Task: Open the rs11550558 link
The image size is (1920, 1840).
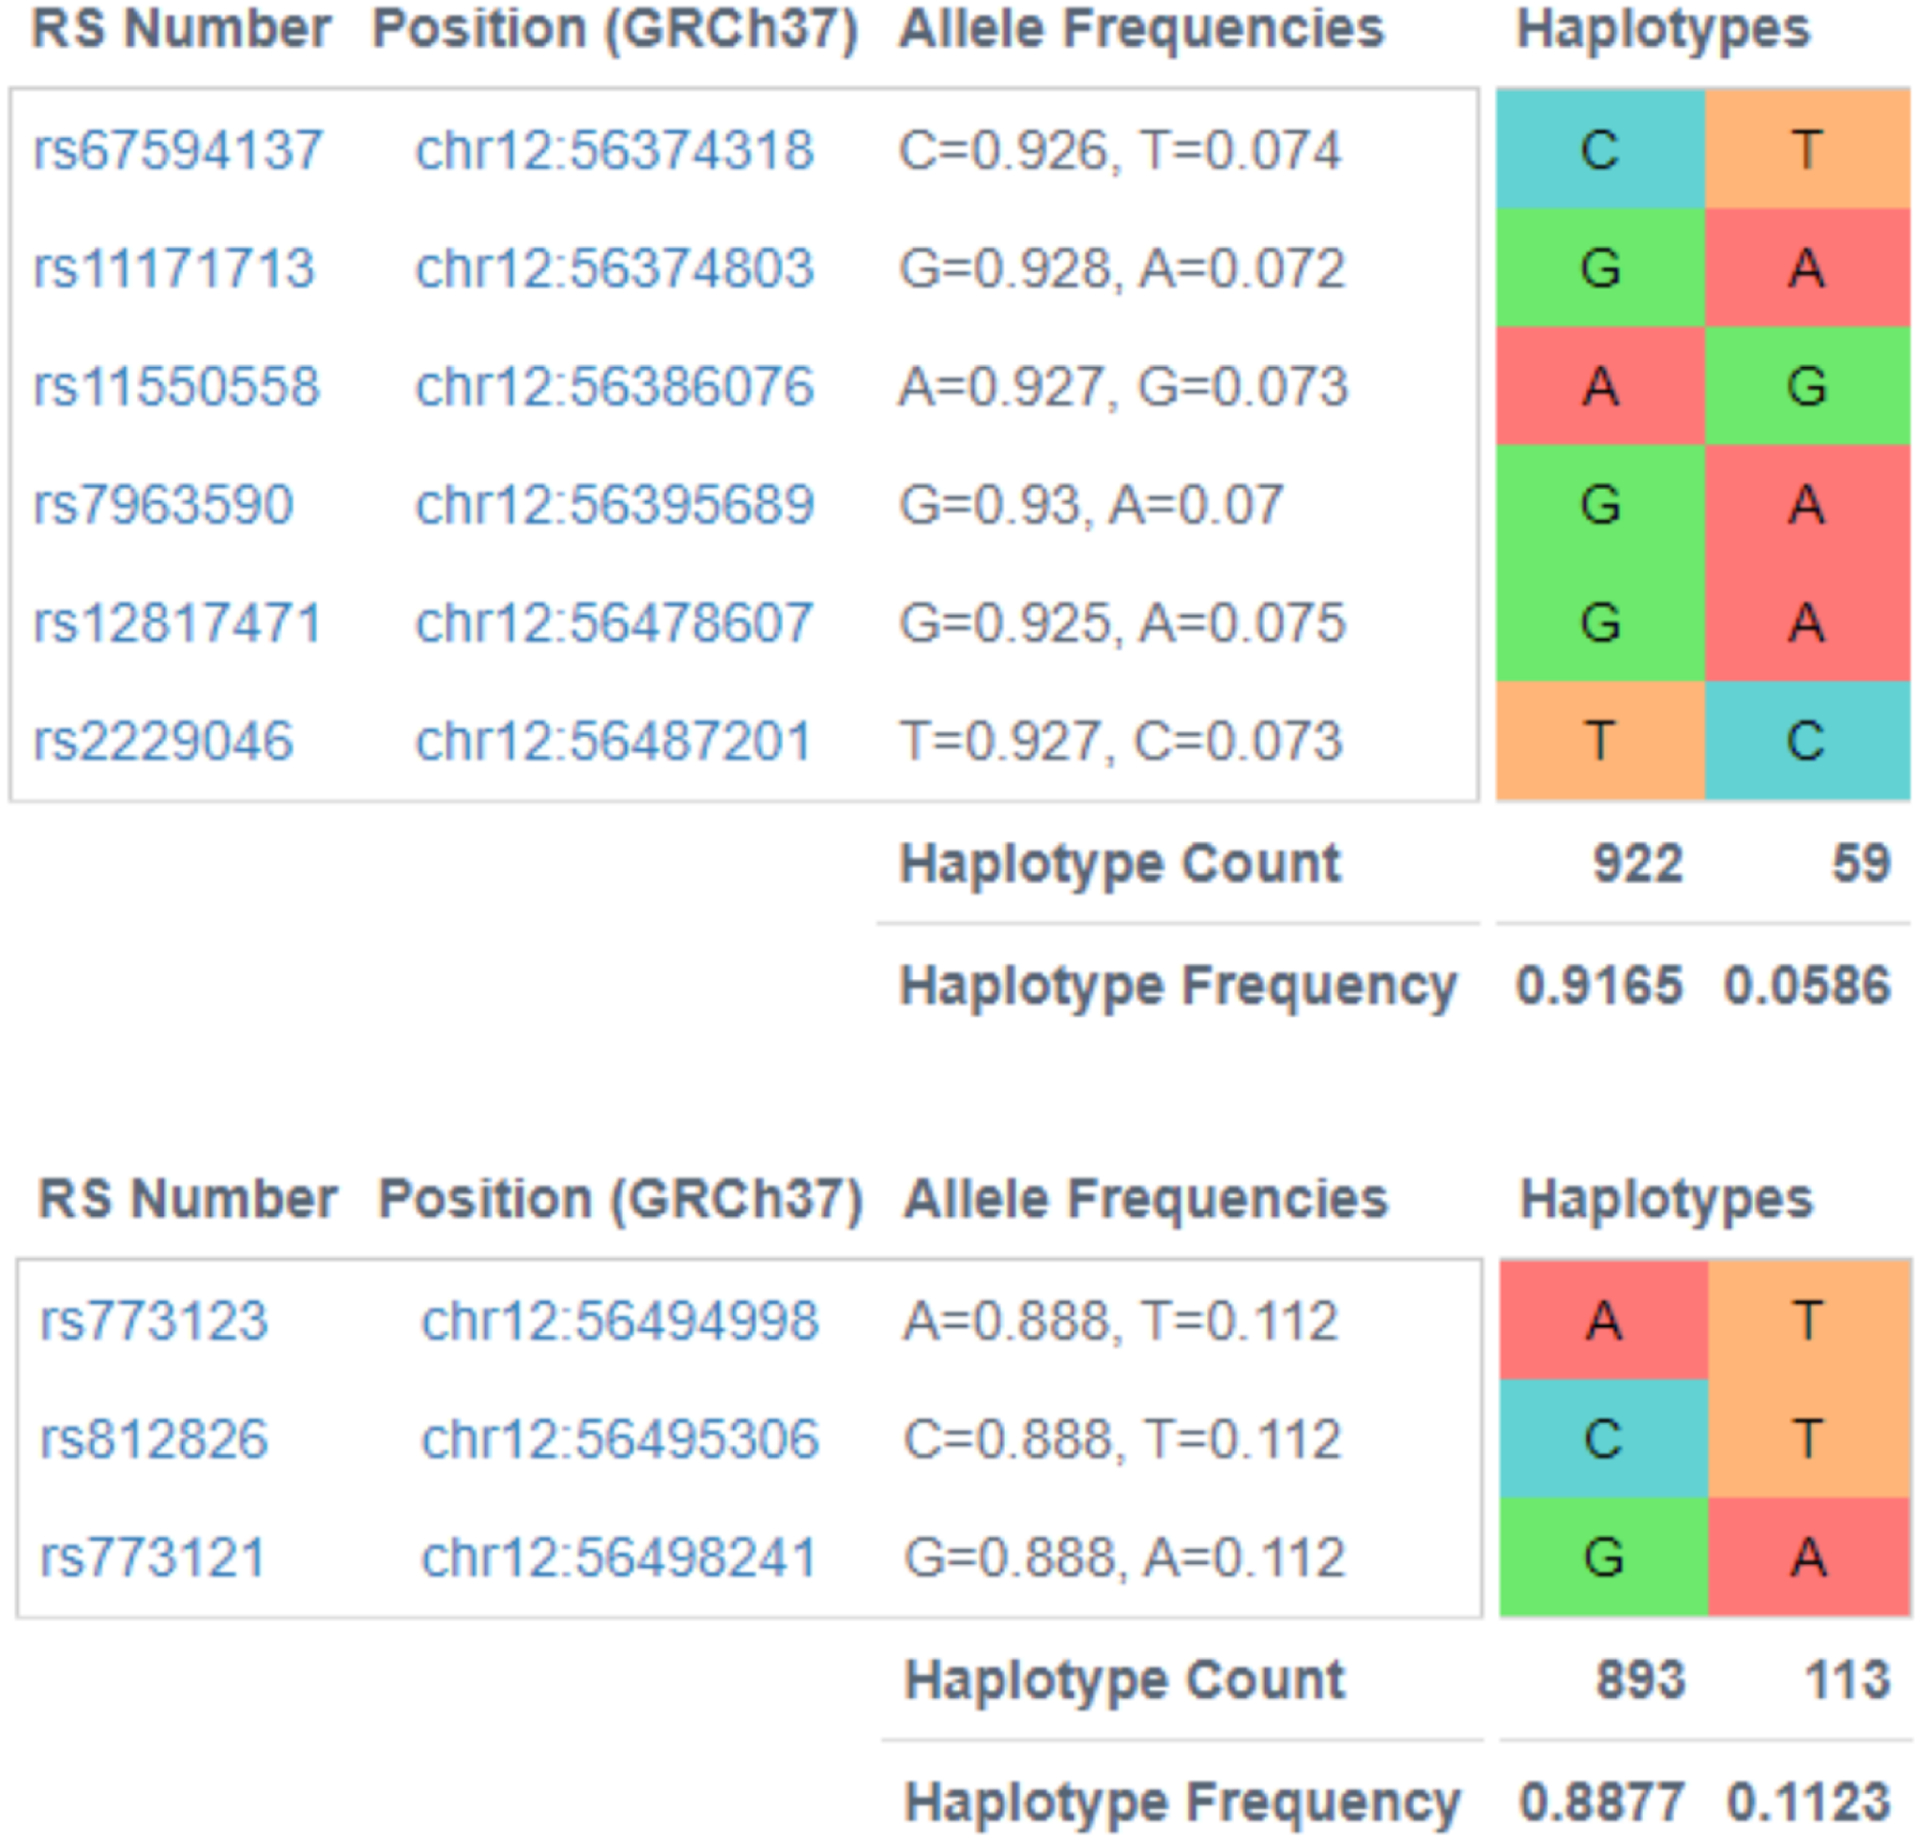Action: (177, 387)
